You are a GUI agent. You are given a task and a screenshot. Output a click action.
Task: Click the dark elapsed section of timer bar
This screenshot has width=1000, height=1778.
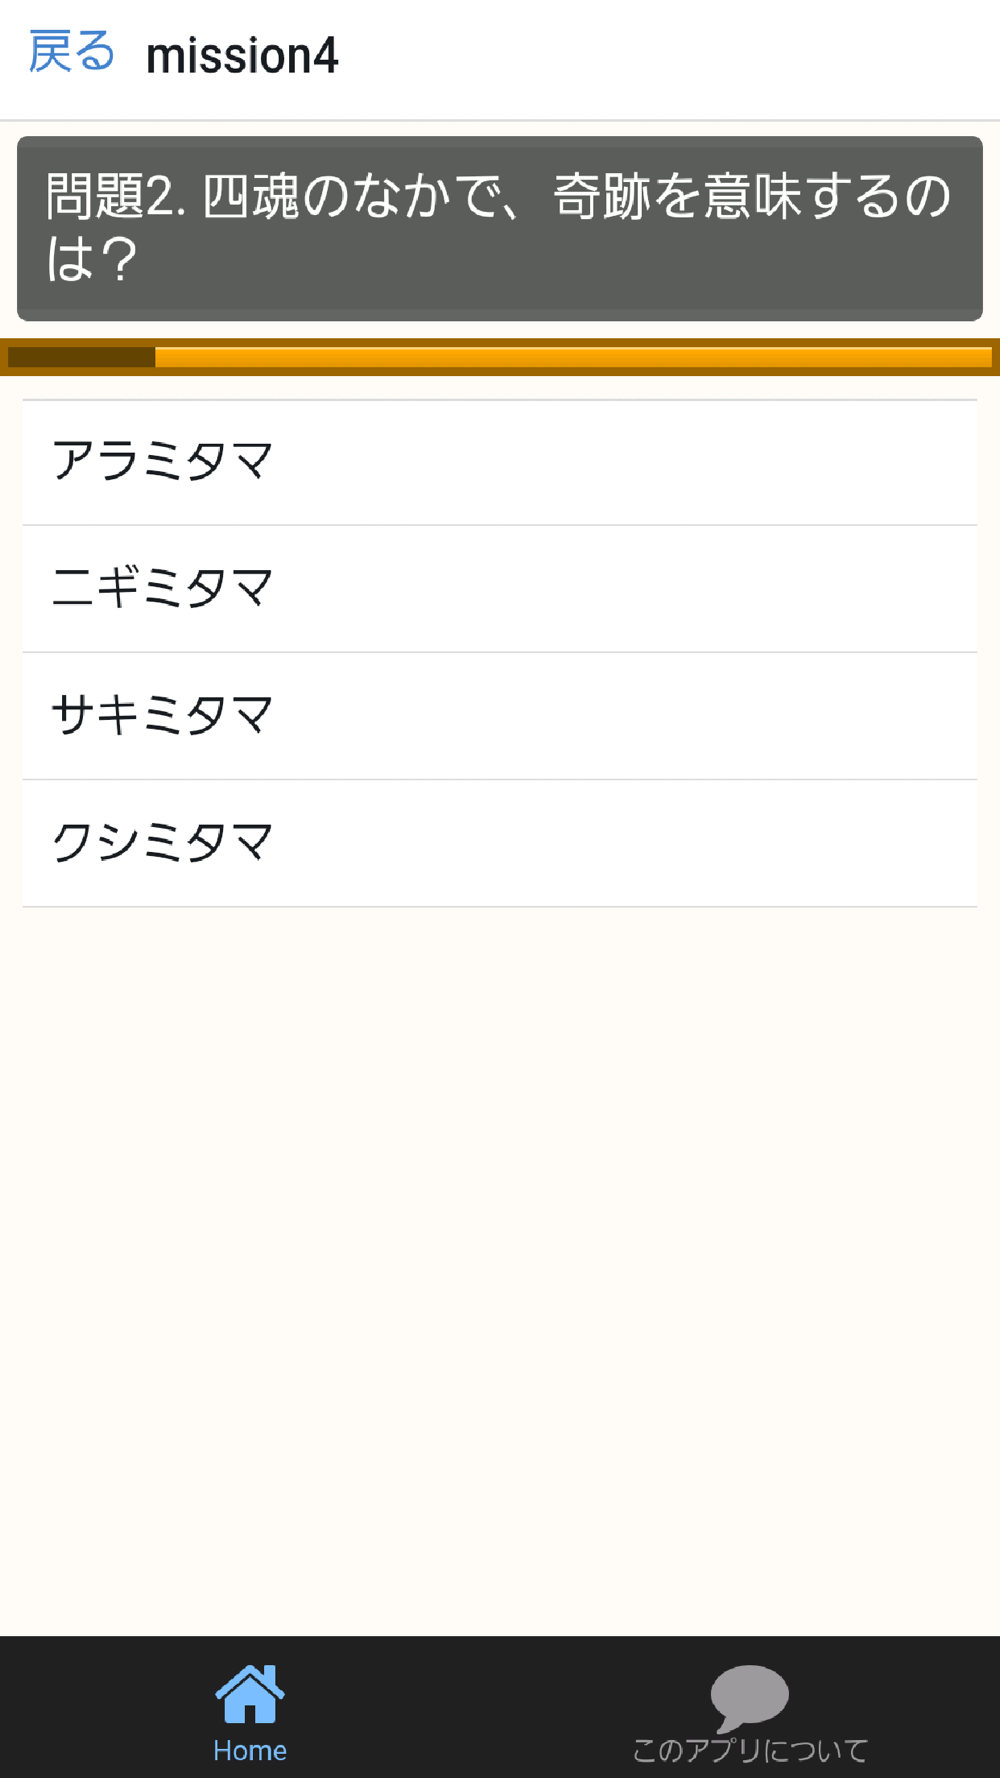coord(81,357)
